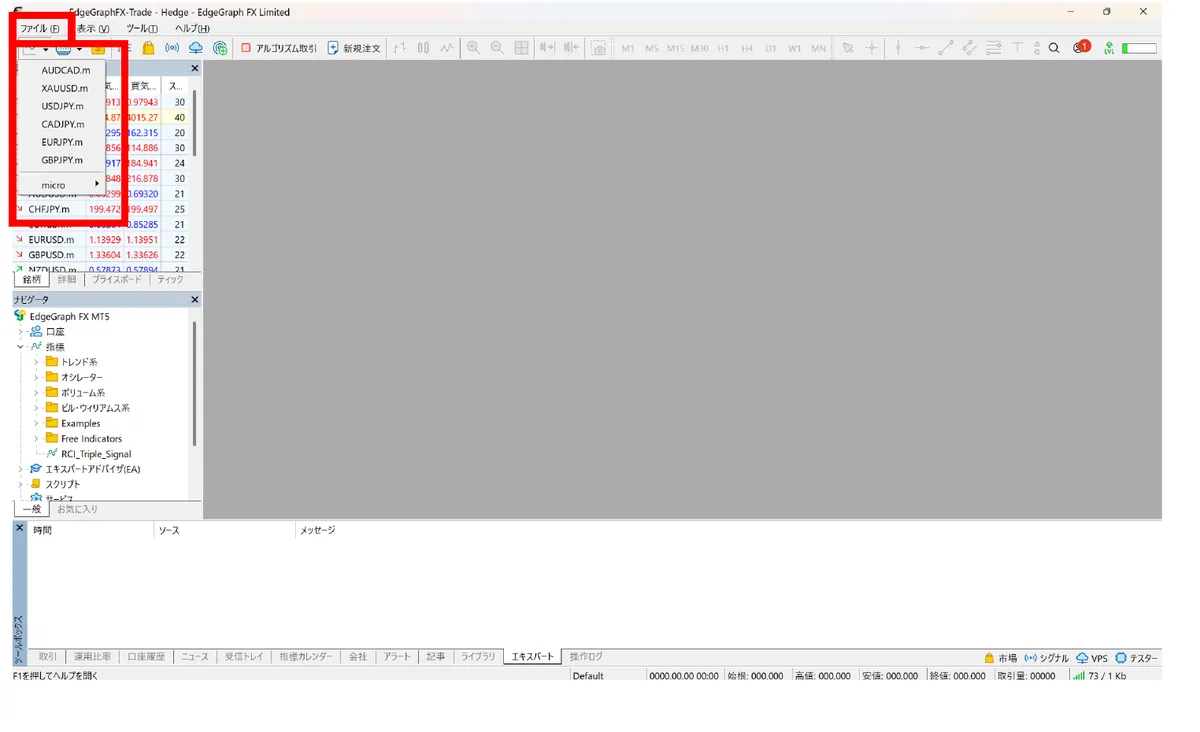Screen dimensions: 1200x732
Task: Choose USDJPY.m from the dropdown list
Action: [x=63, y=106]
